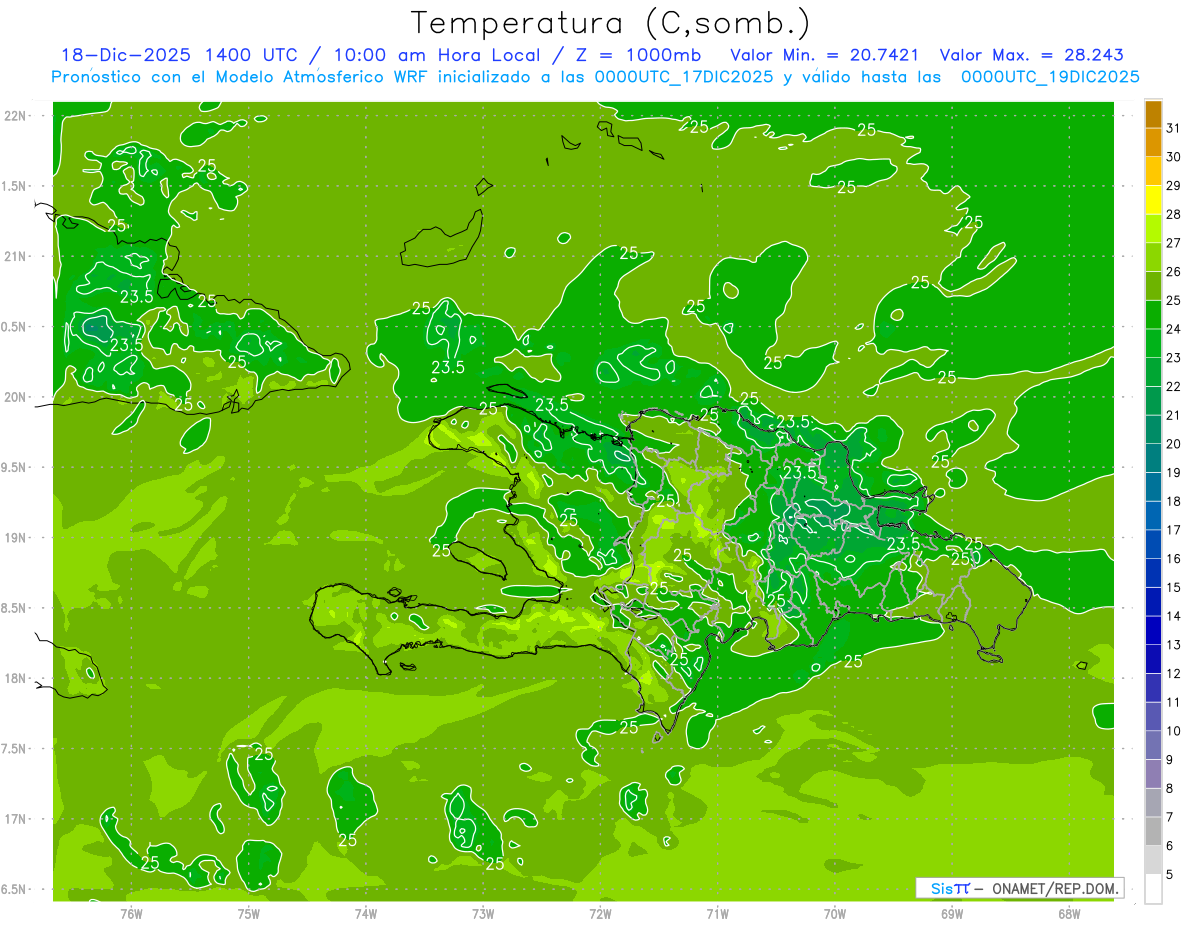Pick the yellow legend swatch between 28 and 29
The image size is (1200, 927).
point(1153,200)
